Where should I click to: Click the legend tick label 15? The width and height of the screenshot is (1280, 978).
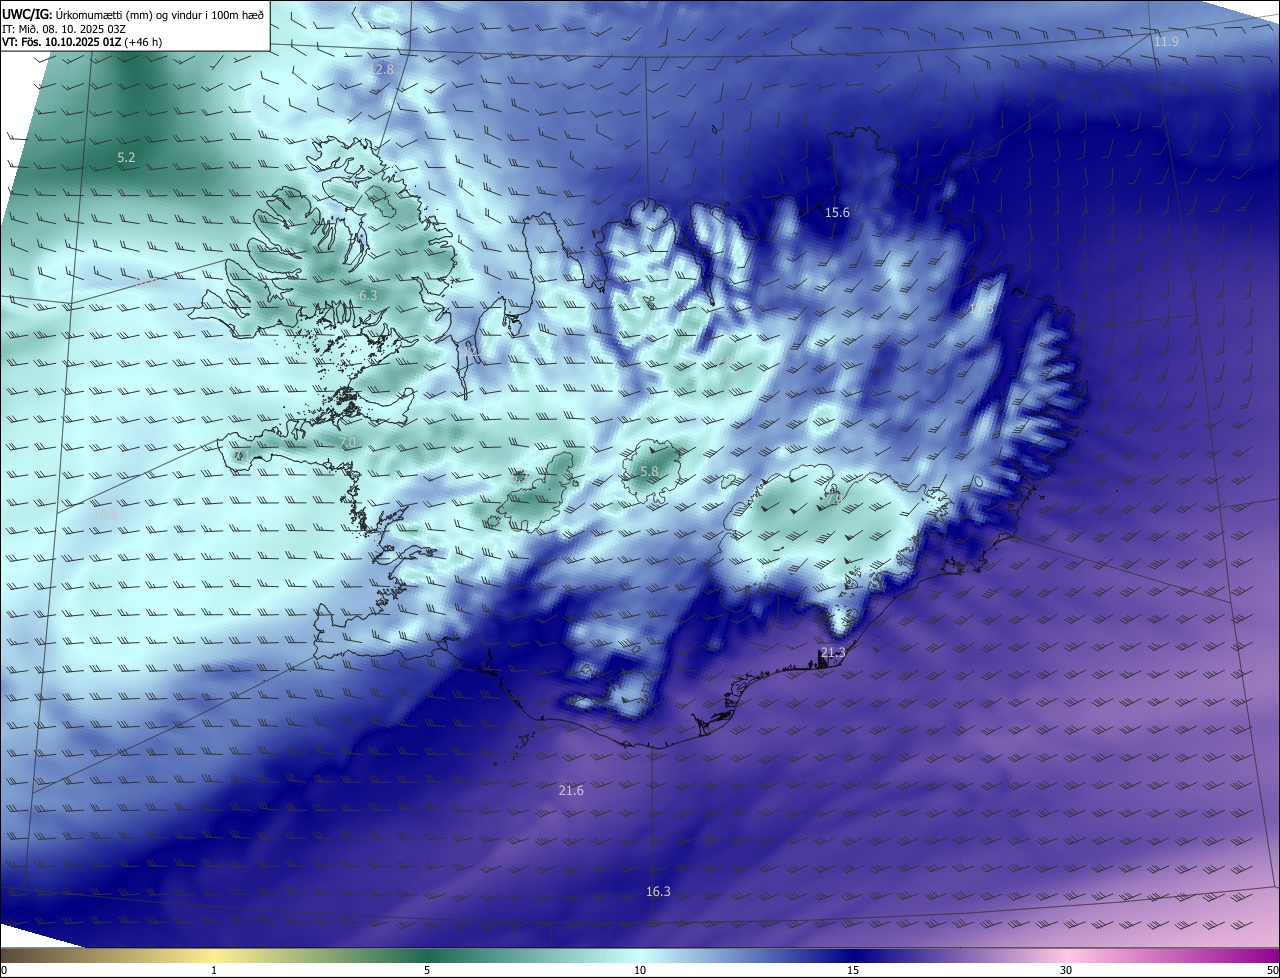pyautogui.click(x=853, y=970)
